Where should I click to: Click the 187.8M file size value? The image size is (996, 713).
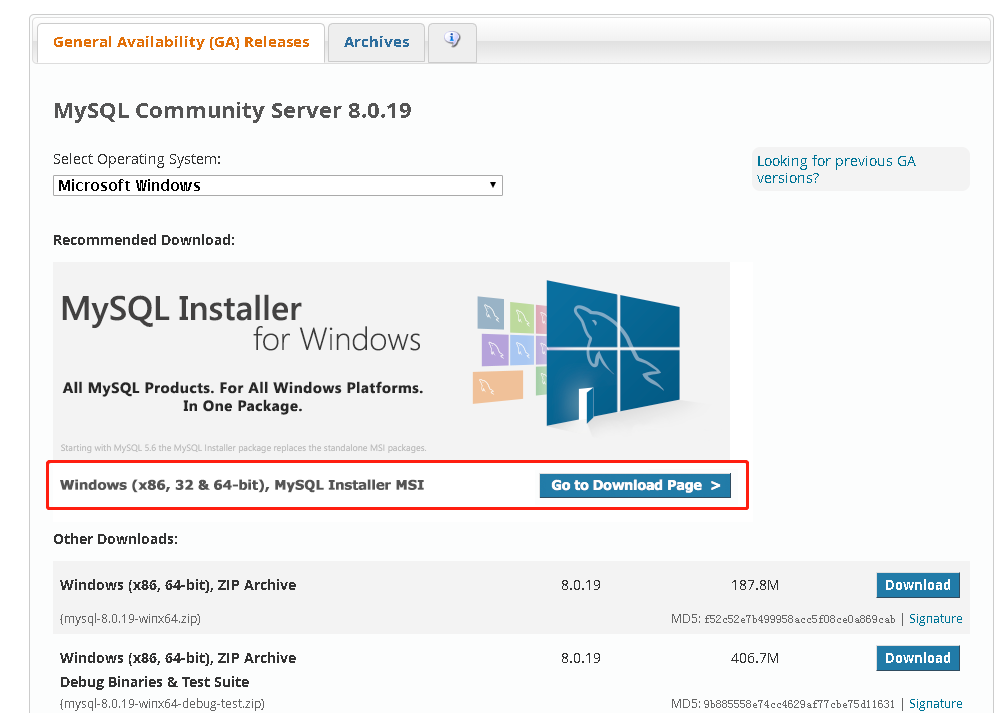point(755,585)
